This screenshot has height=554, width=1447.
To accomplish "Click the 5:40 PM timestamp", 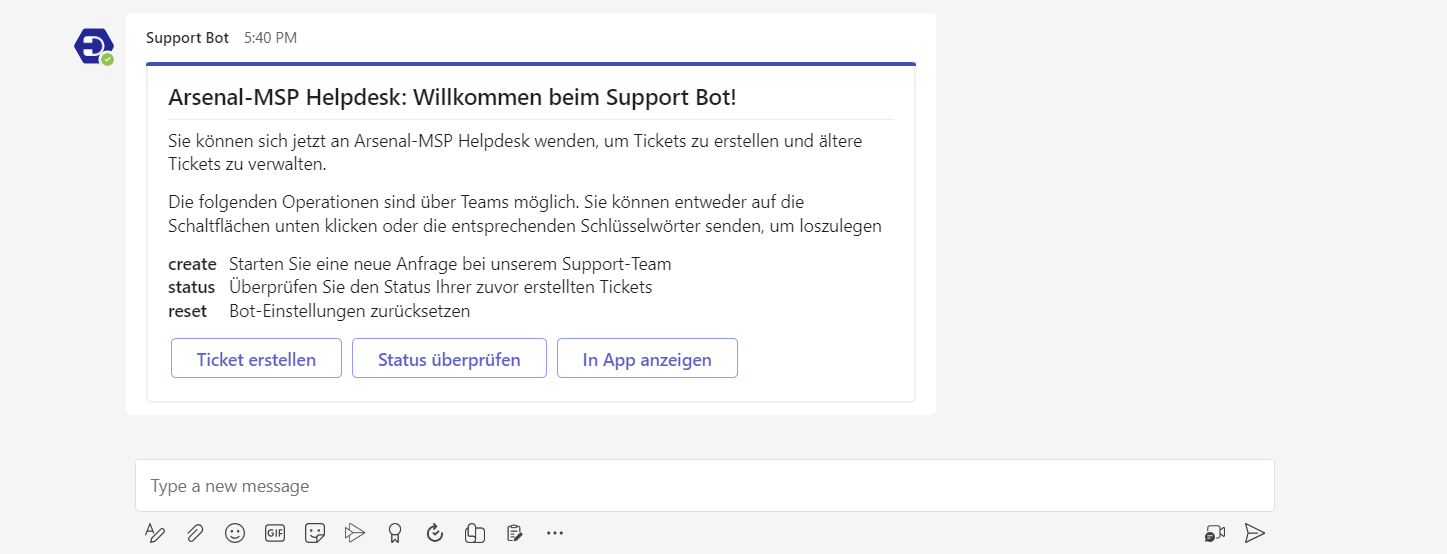I will click(x=270, y=38).
